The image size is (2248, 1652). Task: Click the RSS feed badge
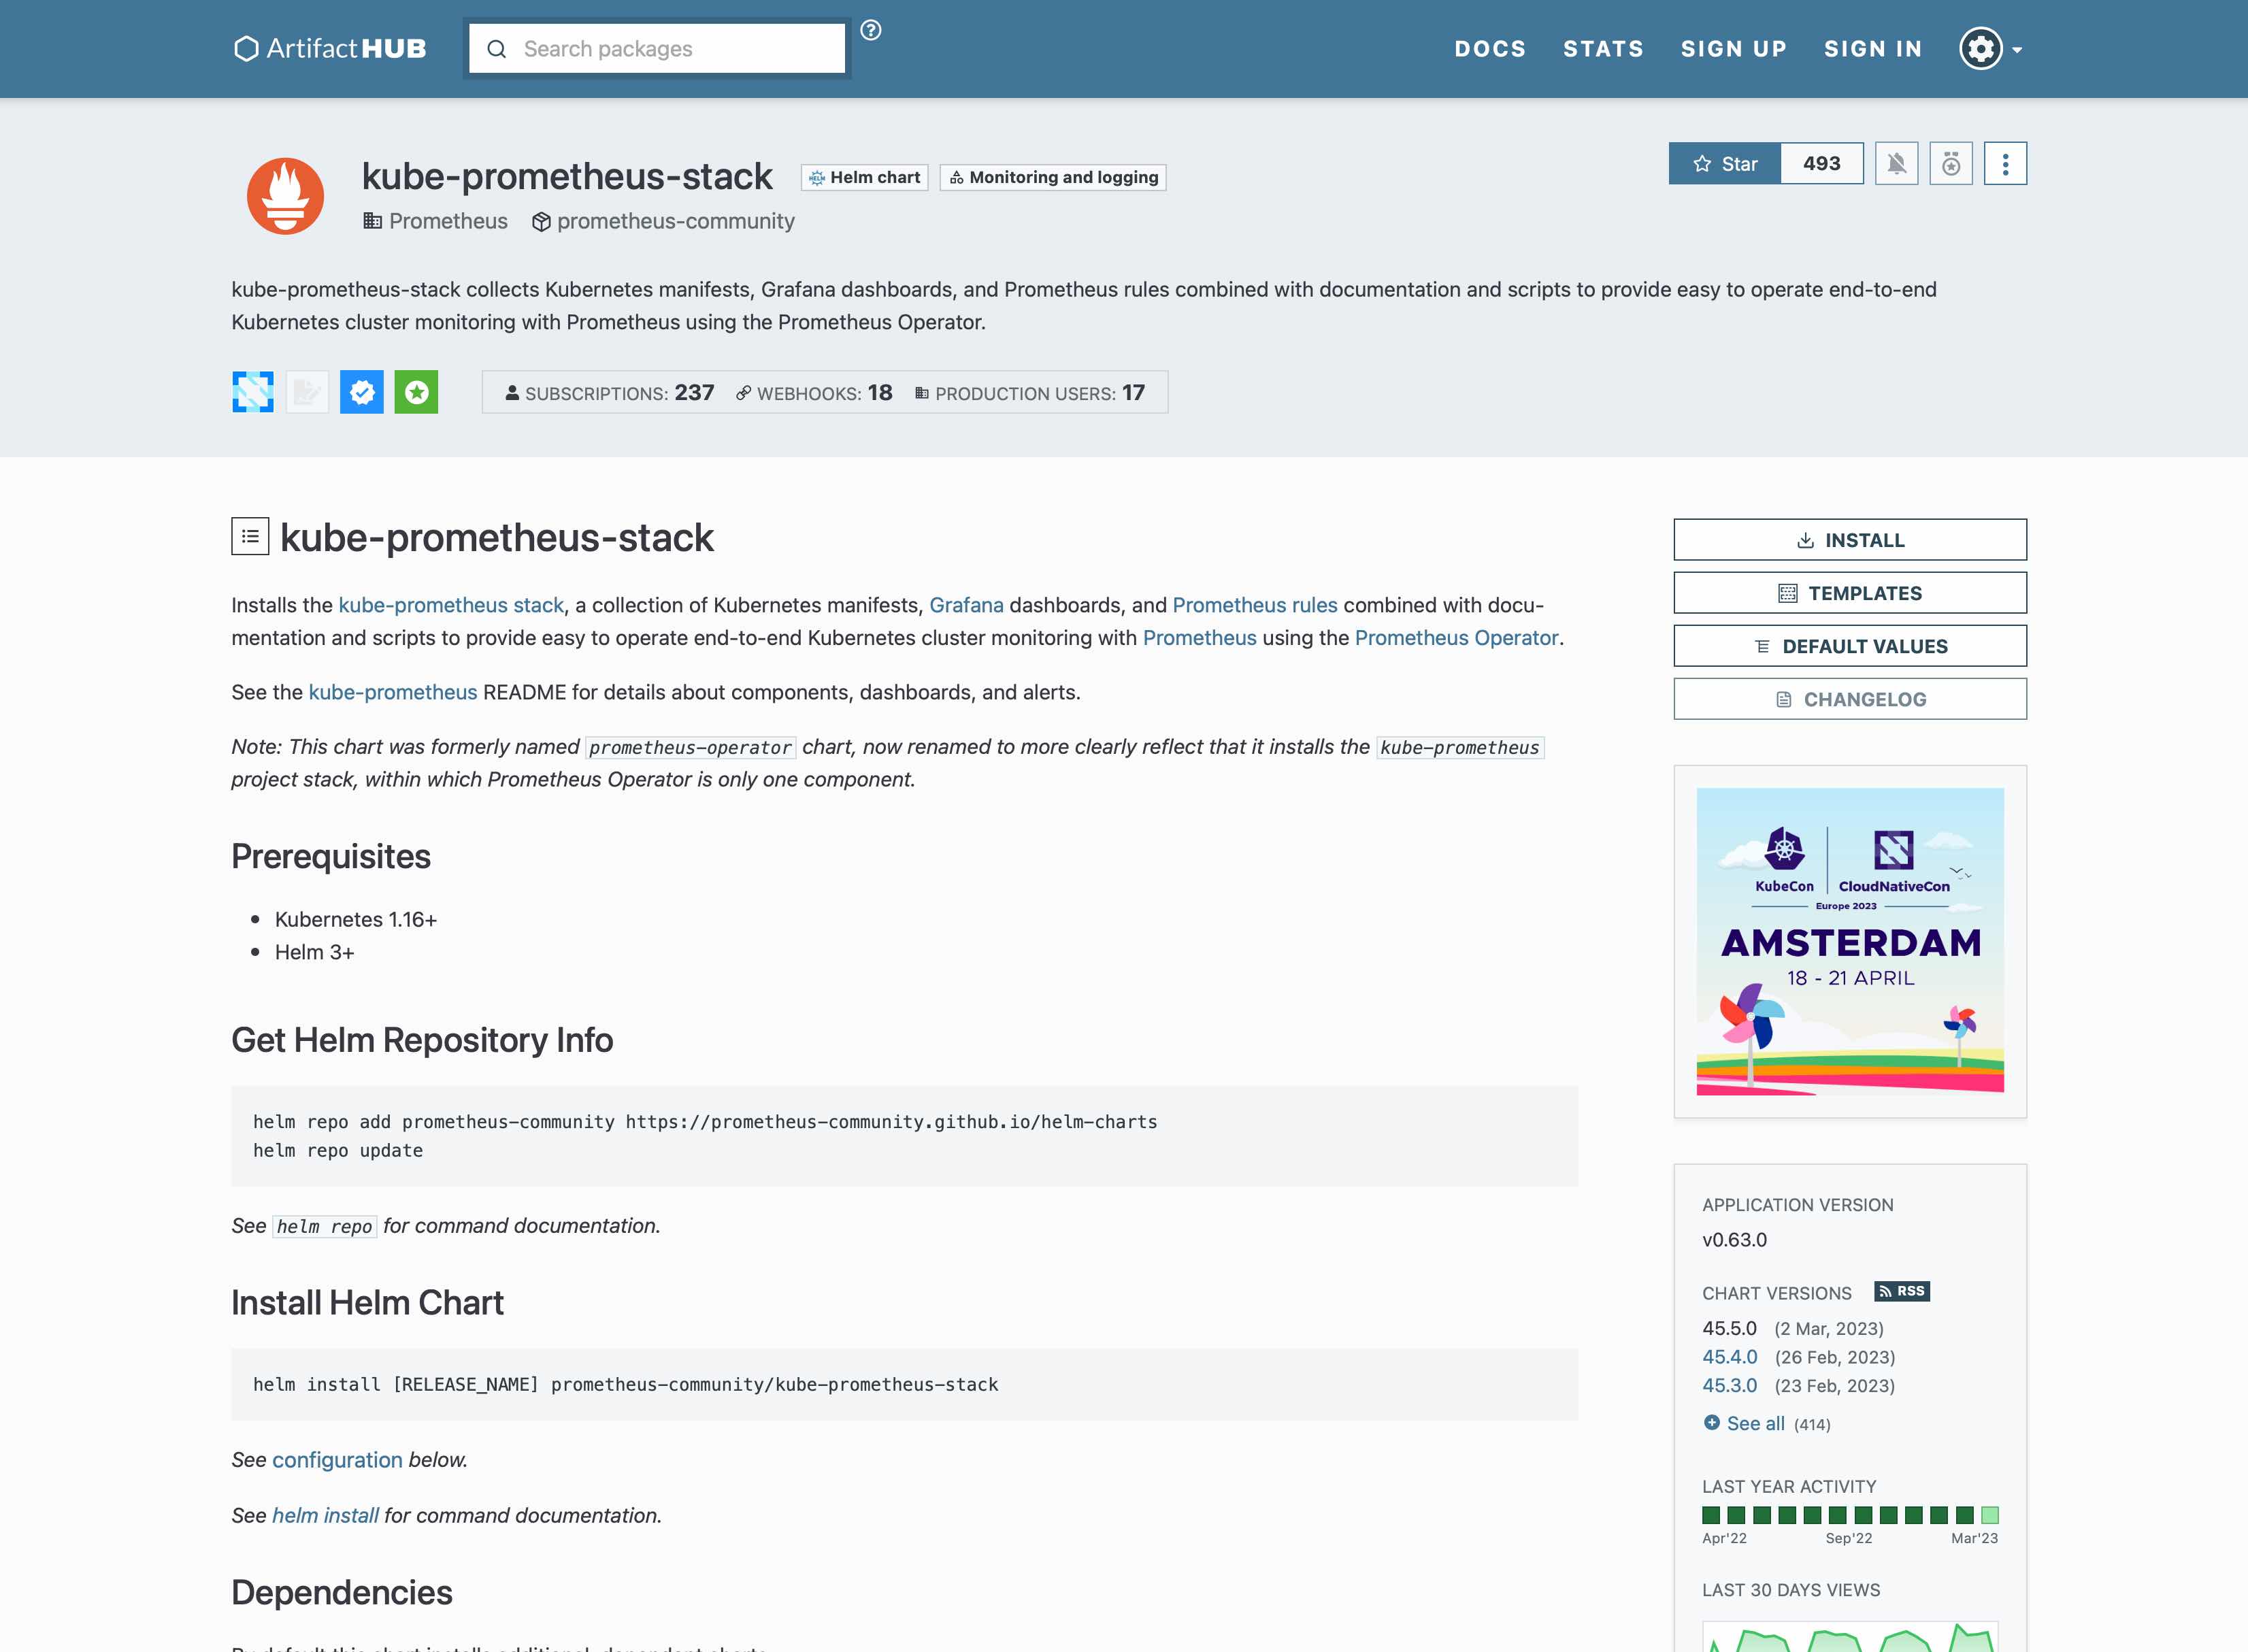[x=1901, y=1291]
